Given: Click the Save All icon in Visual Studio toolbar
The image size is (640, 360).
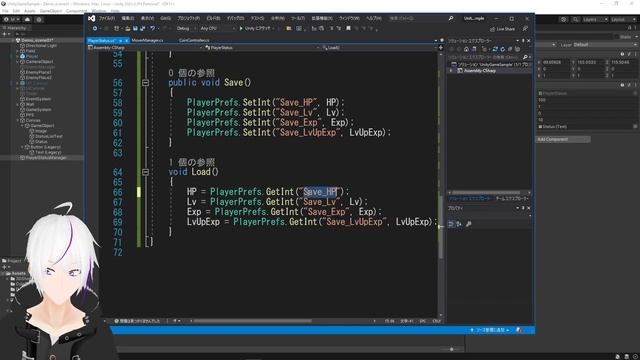Looking at the screenshot, I should (x=142, y=29).
